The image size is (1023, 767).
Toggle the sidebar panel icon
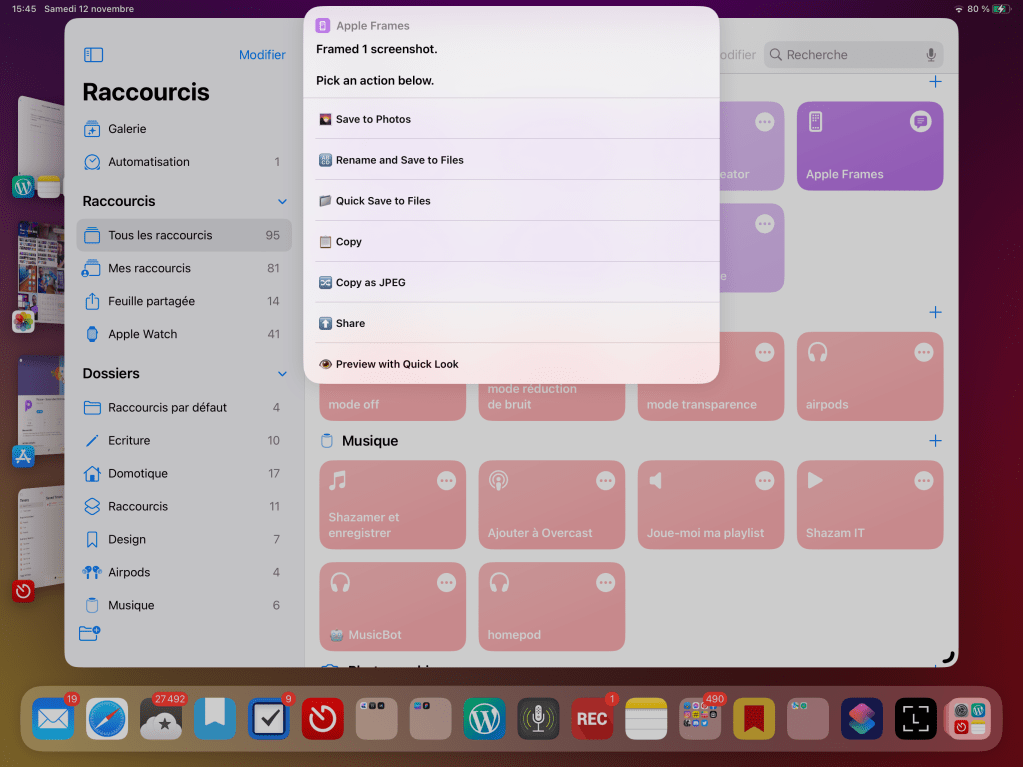coord(93,55)
